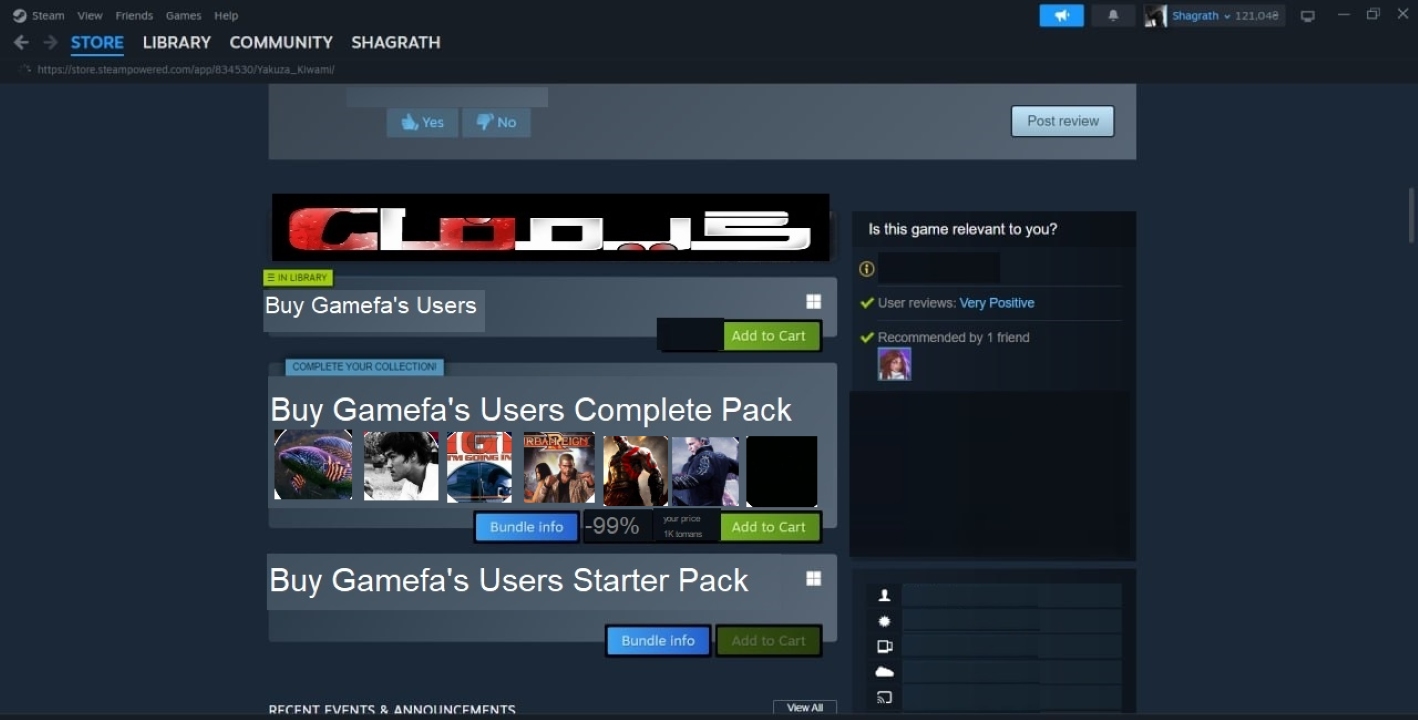Add Buy Gamefa's Users to cart

768,336
